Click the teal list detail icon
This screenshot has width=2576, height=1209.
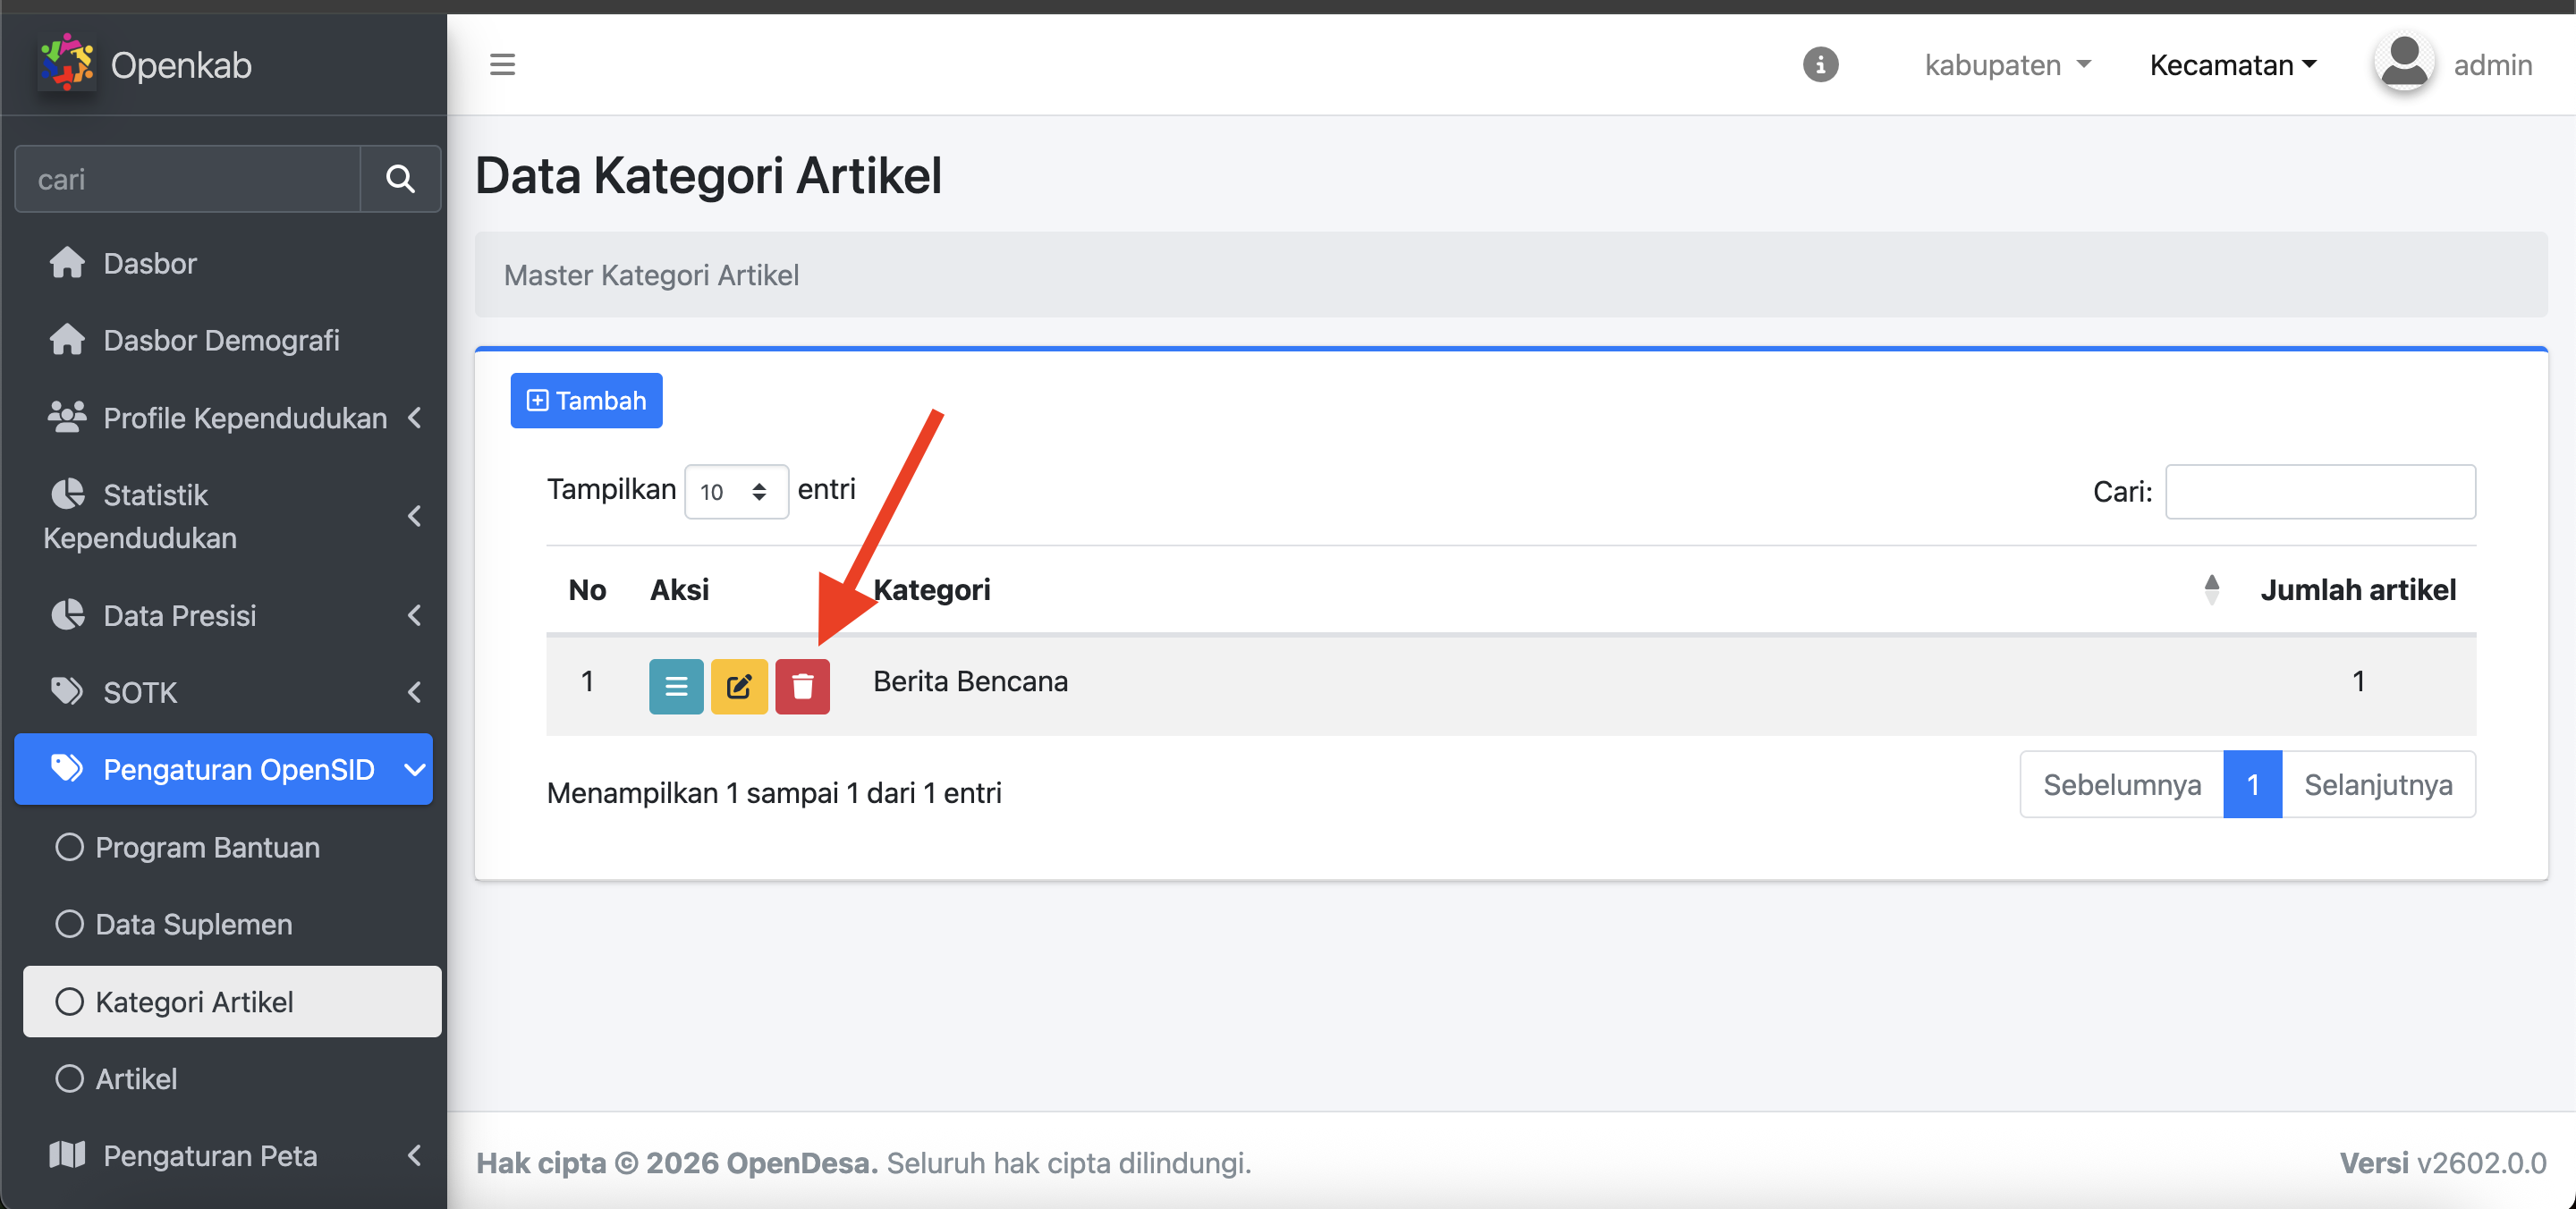[676, 686]
